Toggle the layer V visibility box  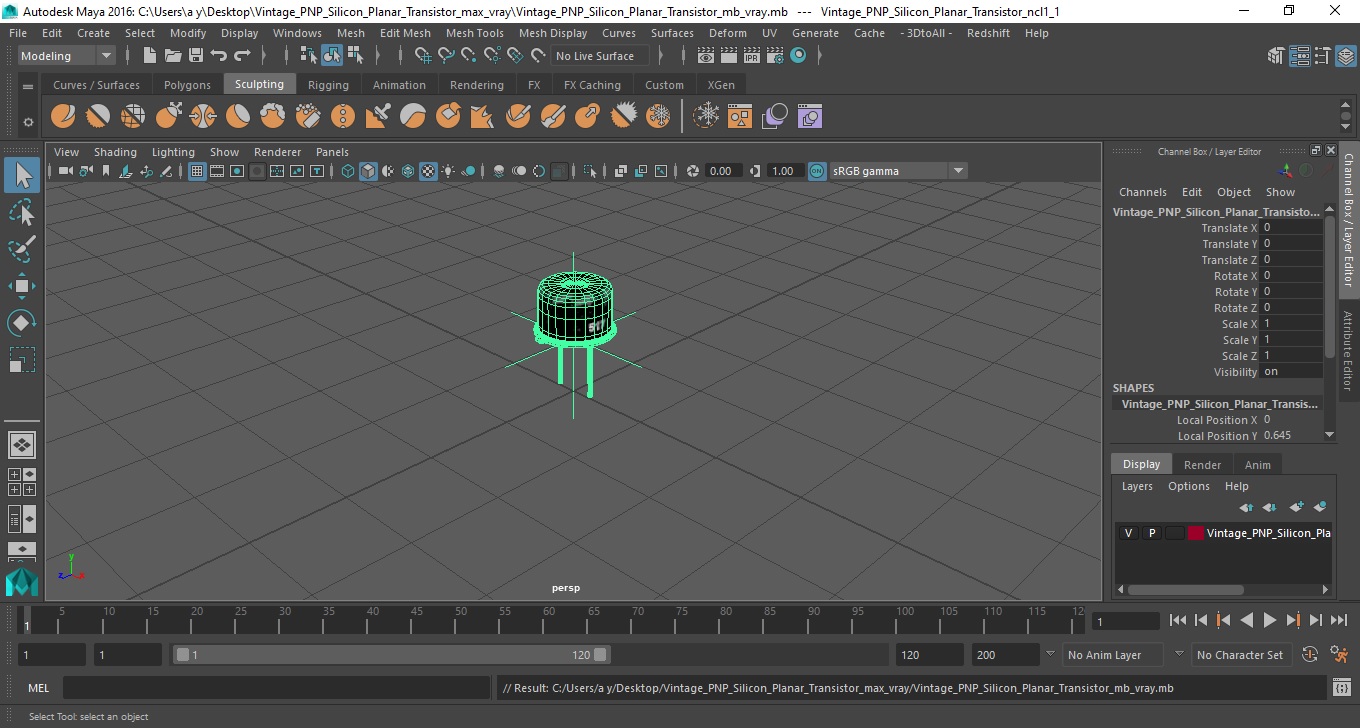click(1129, 533)
